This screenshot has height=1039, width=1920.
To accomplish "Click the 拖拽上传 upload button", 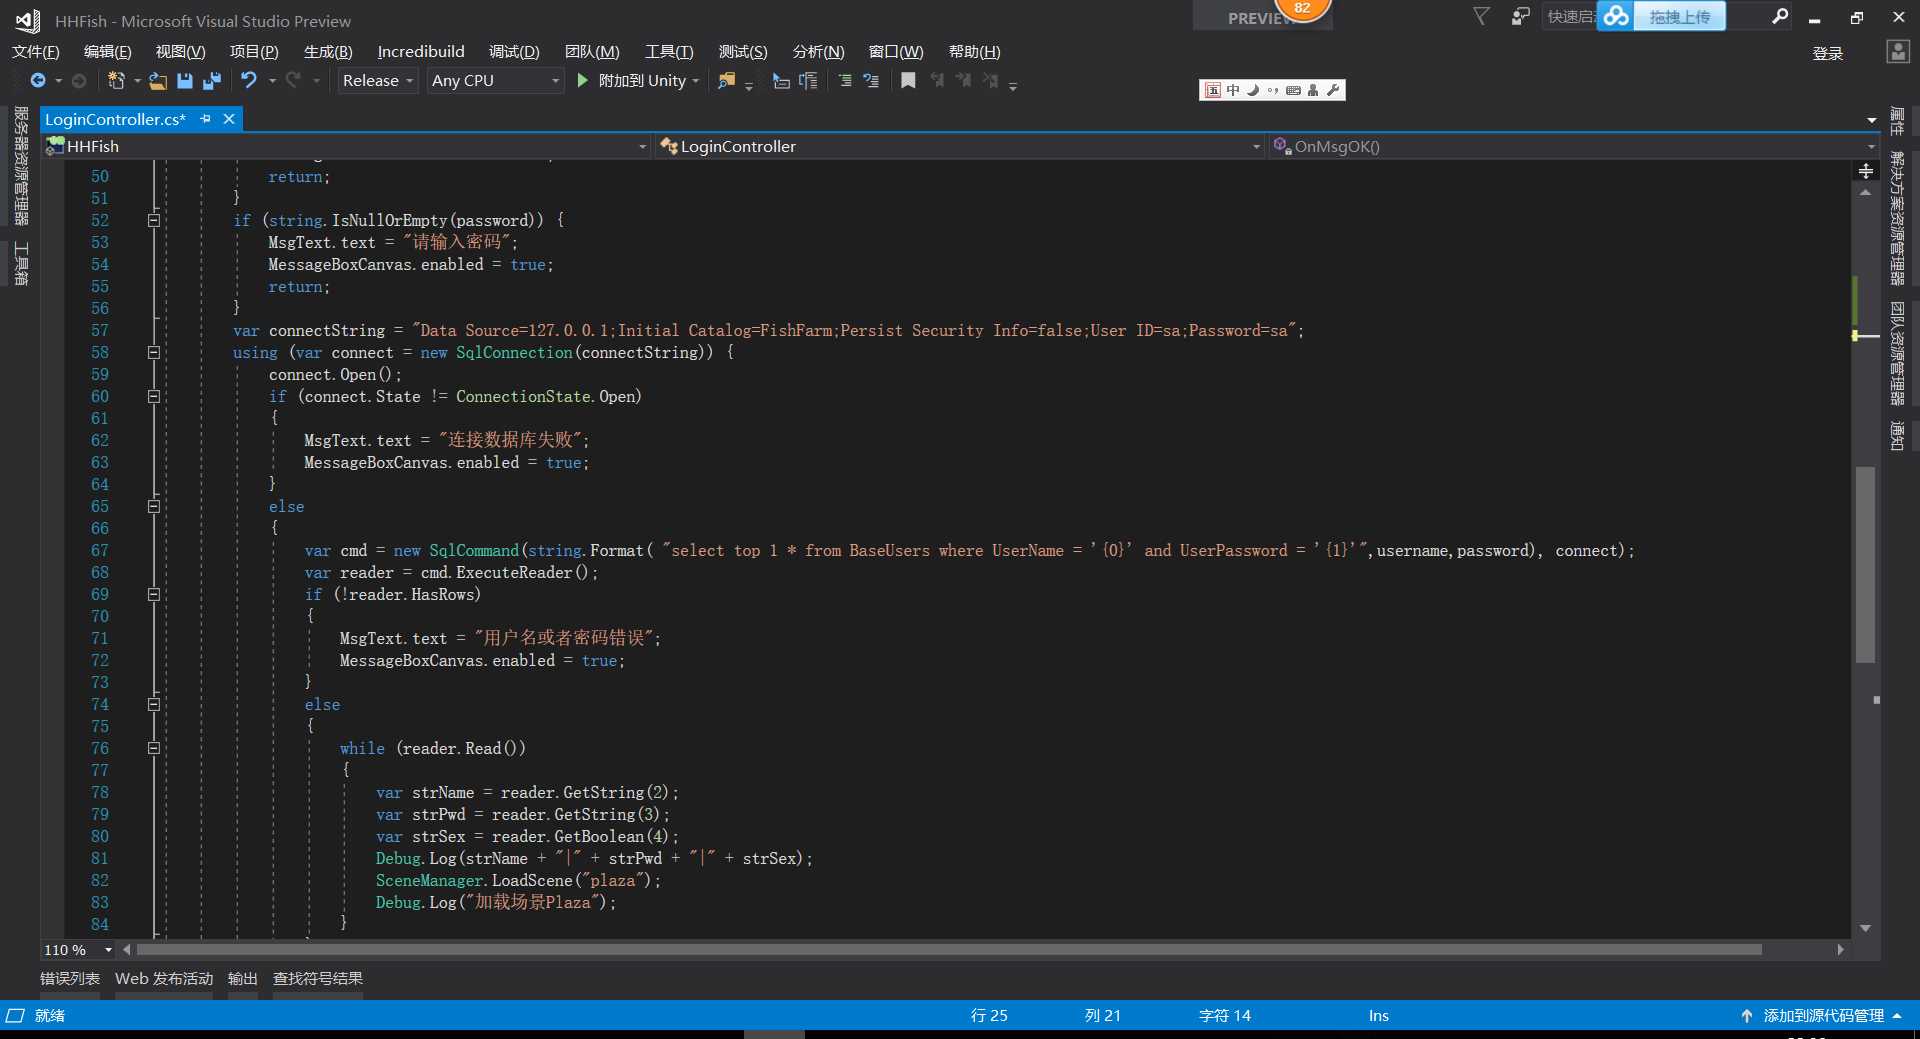I will tap(1679, 17).
